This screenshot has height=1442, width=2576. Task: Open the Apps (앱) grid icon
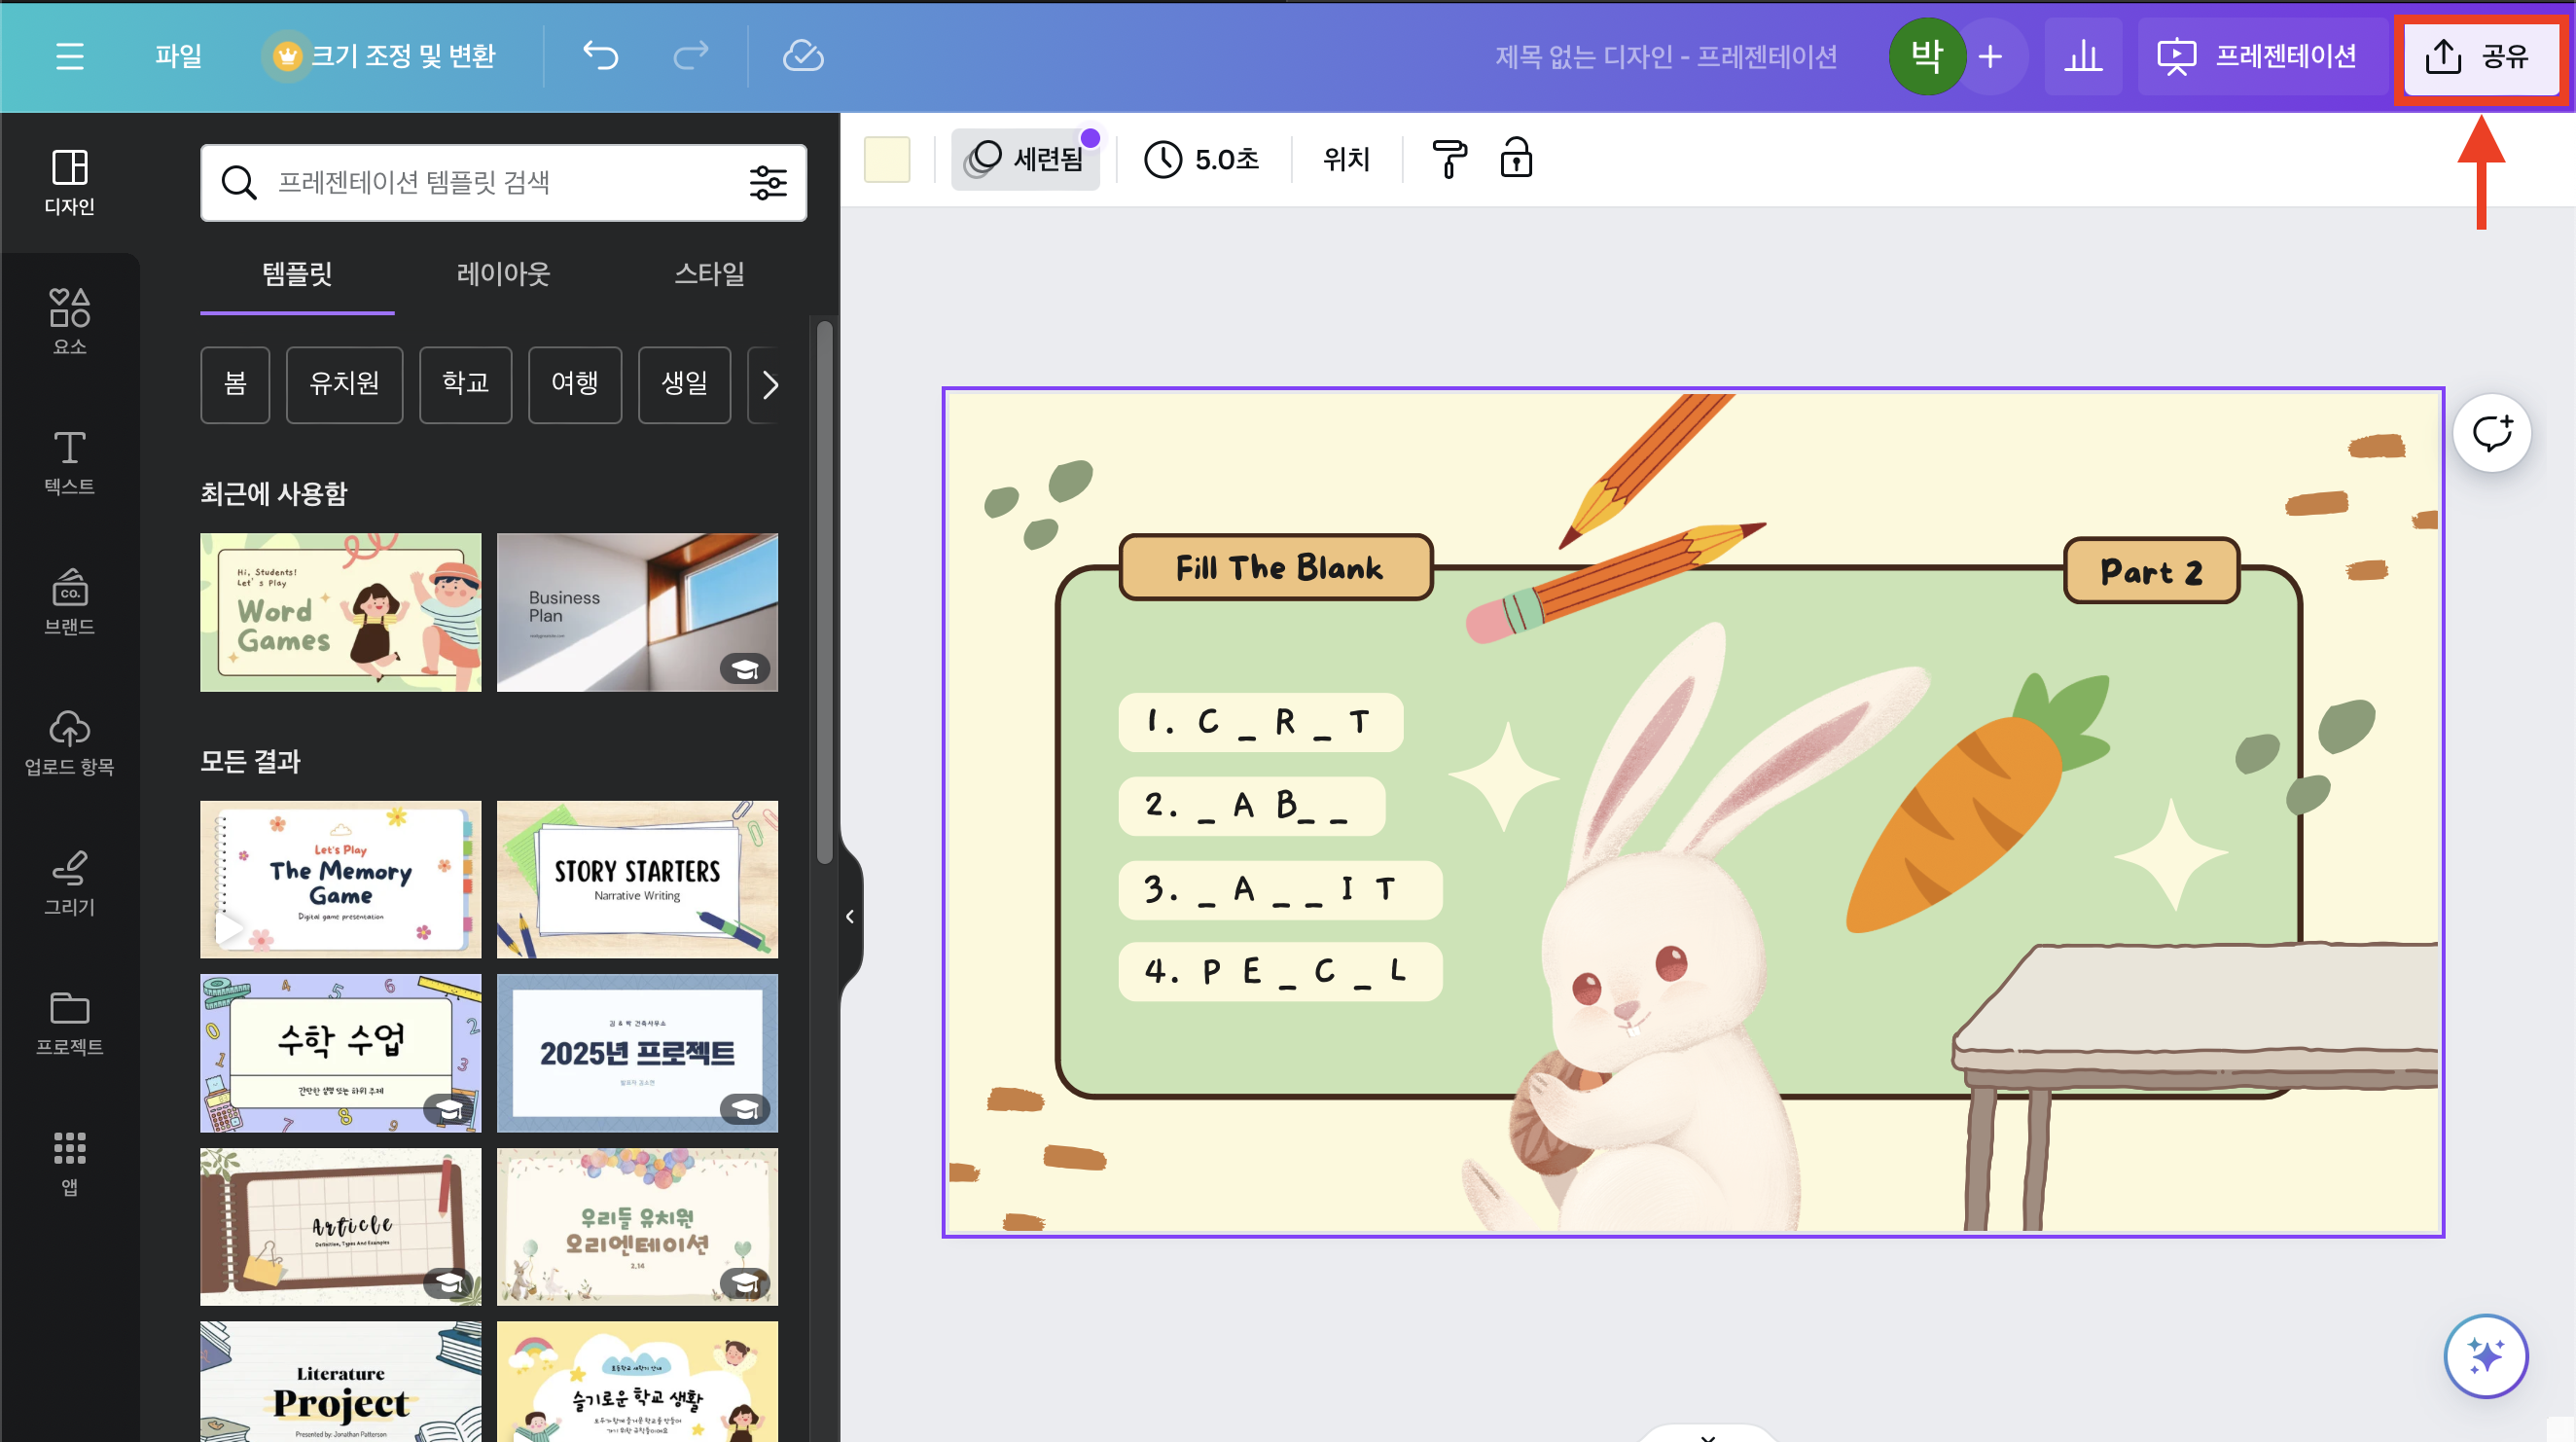69,1162
